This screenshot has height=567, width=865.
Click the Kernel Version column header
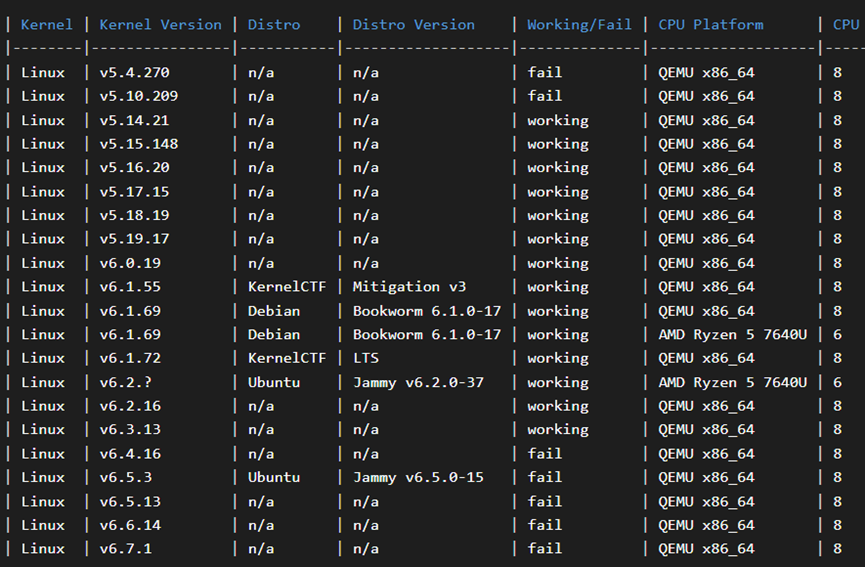pyautogui.click(x=160, y=24)
